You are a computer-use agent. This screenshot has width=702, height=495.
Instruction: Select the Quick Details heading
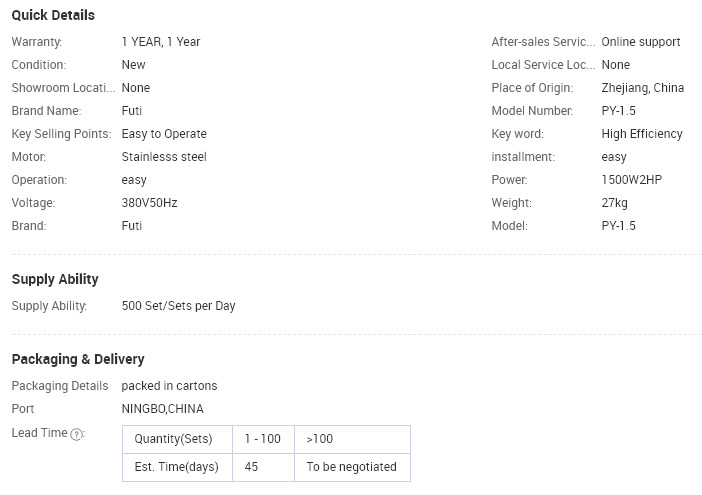coord(53,15)
